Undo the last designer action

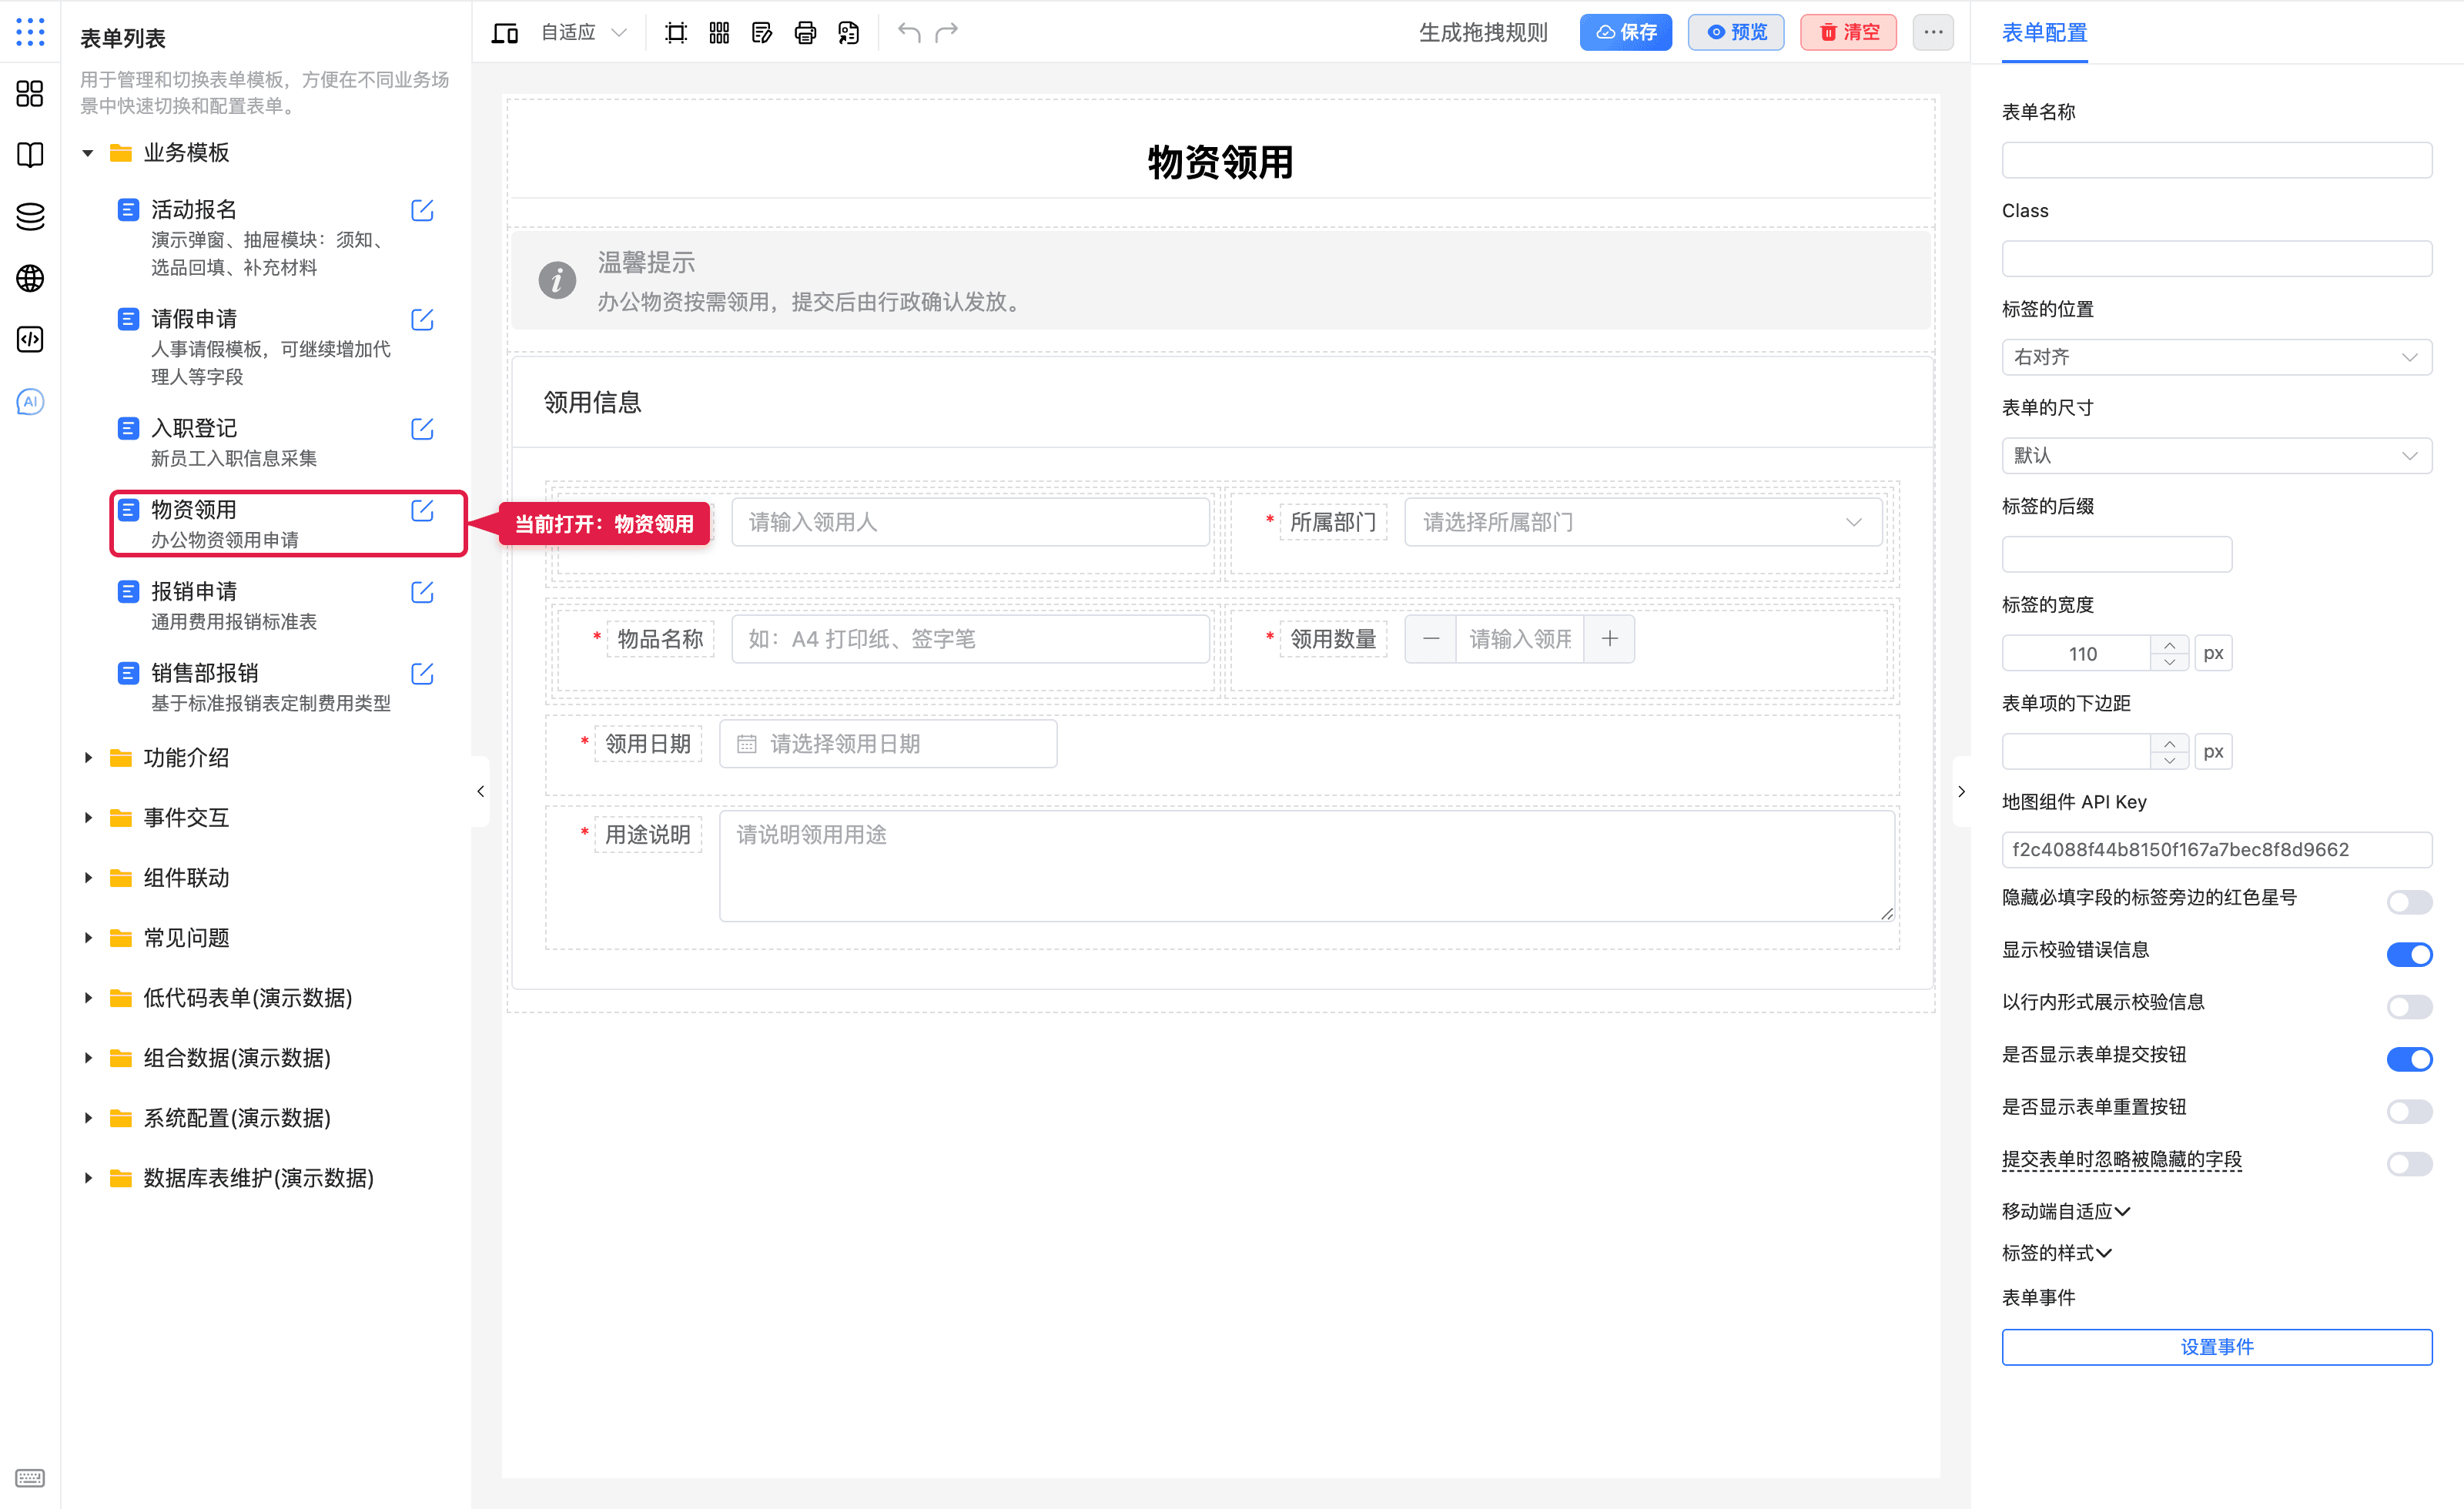click(909, 33)
